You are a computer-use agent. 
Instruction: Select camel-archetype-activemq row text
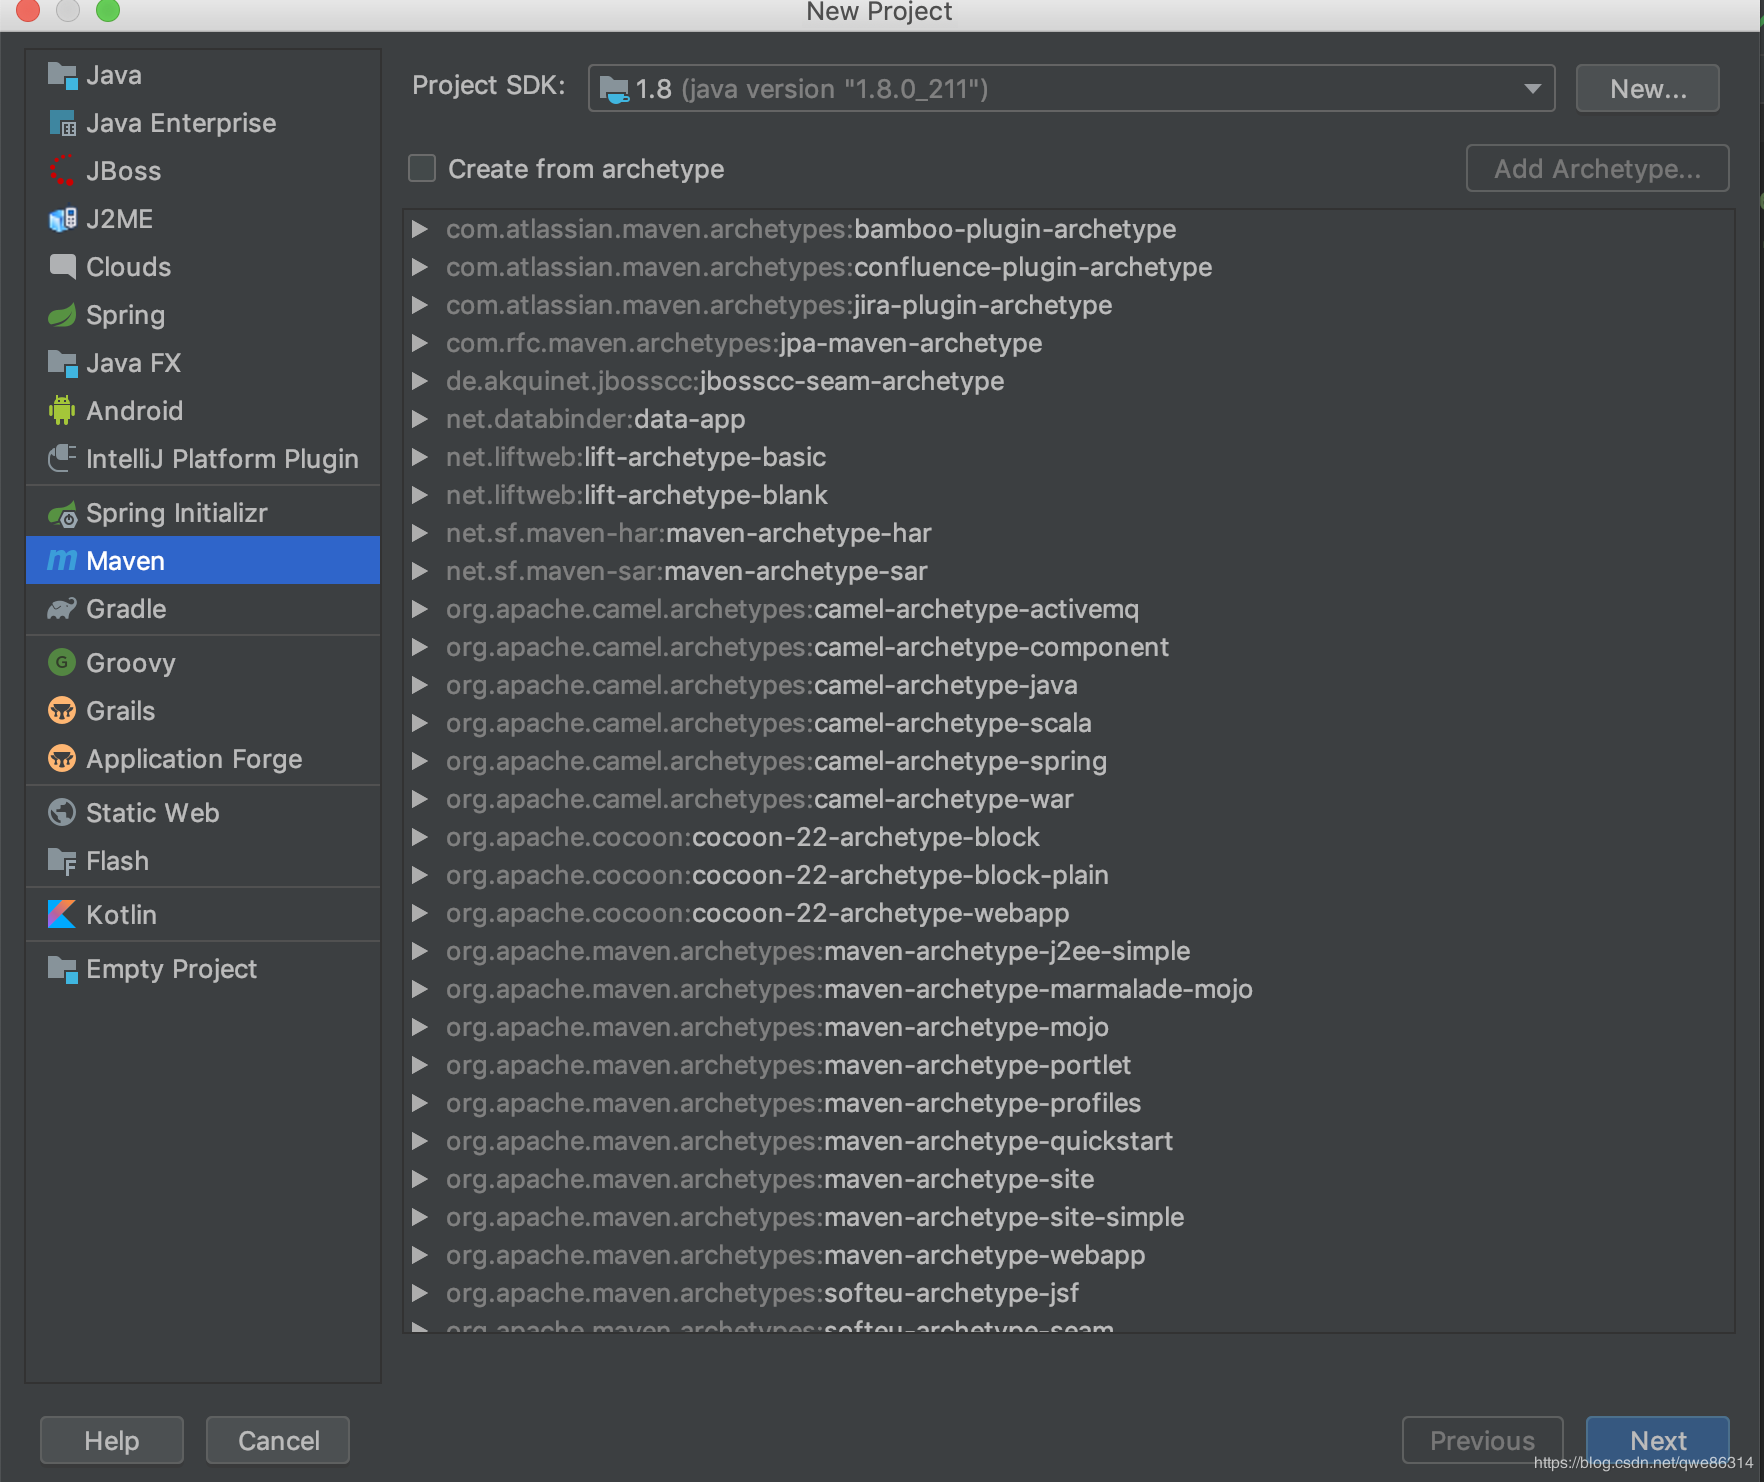[793, 609]
